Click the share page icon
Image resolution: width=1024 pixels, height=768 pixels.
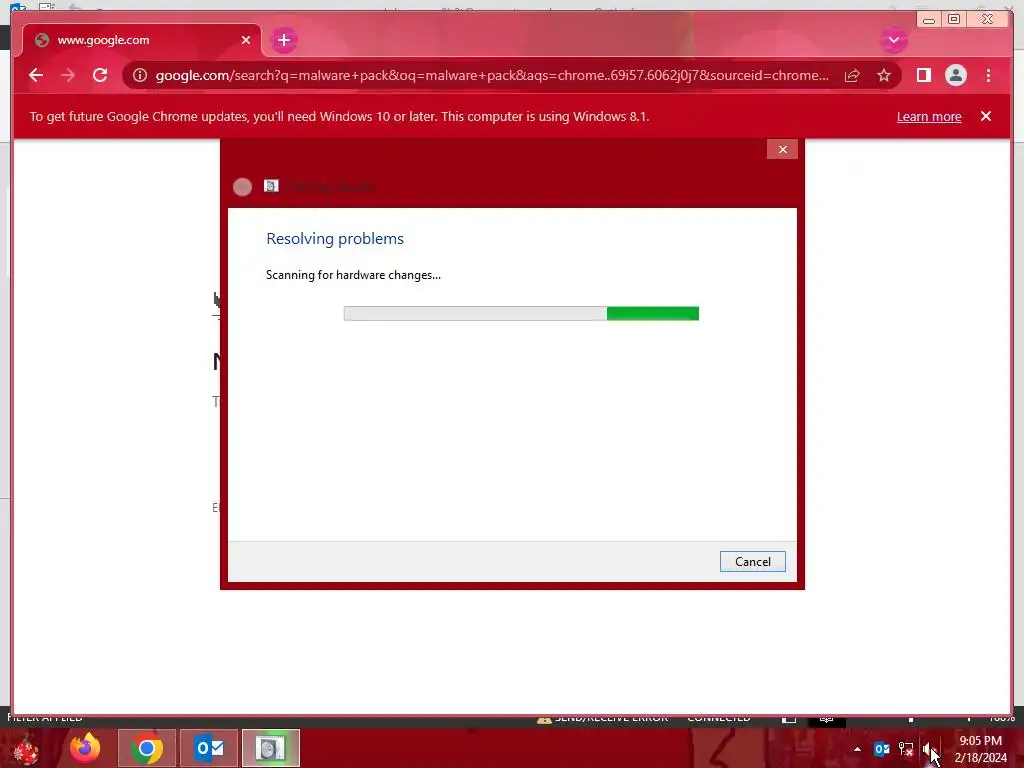tap(852, 76)
